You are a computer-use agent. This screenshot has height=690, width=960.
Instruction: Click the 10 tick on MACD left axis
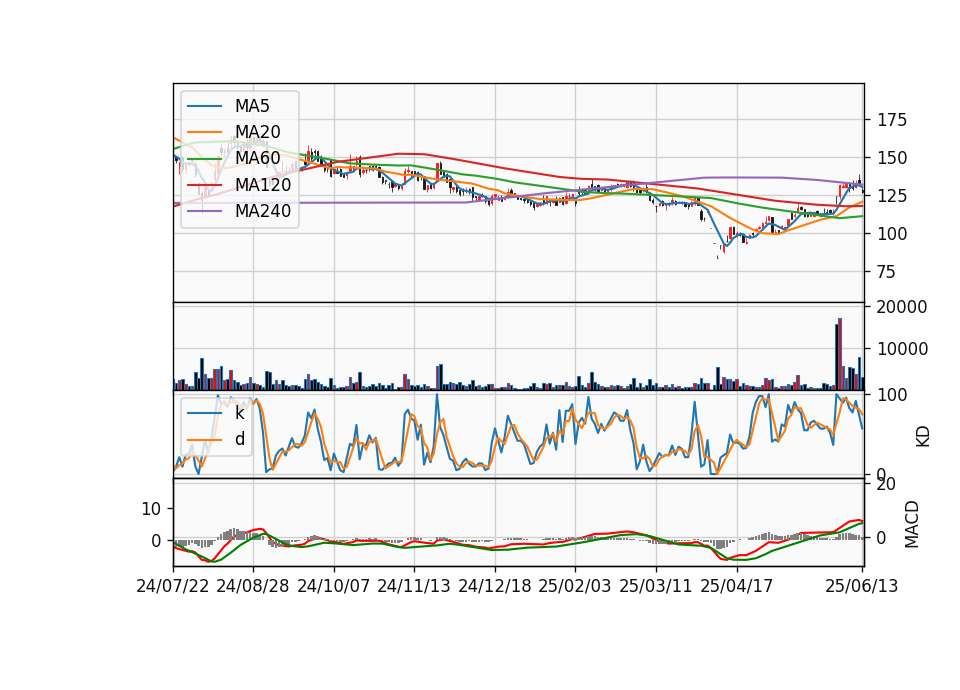[x=151, y=509]
